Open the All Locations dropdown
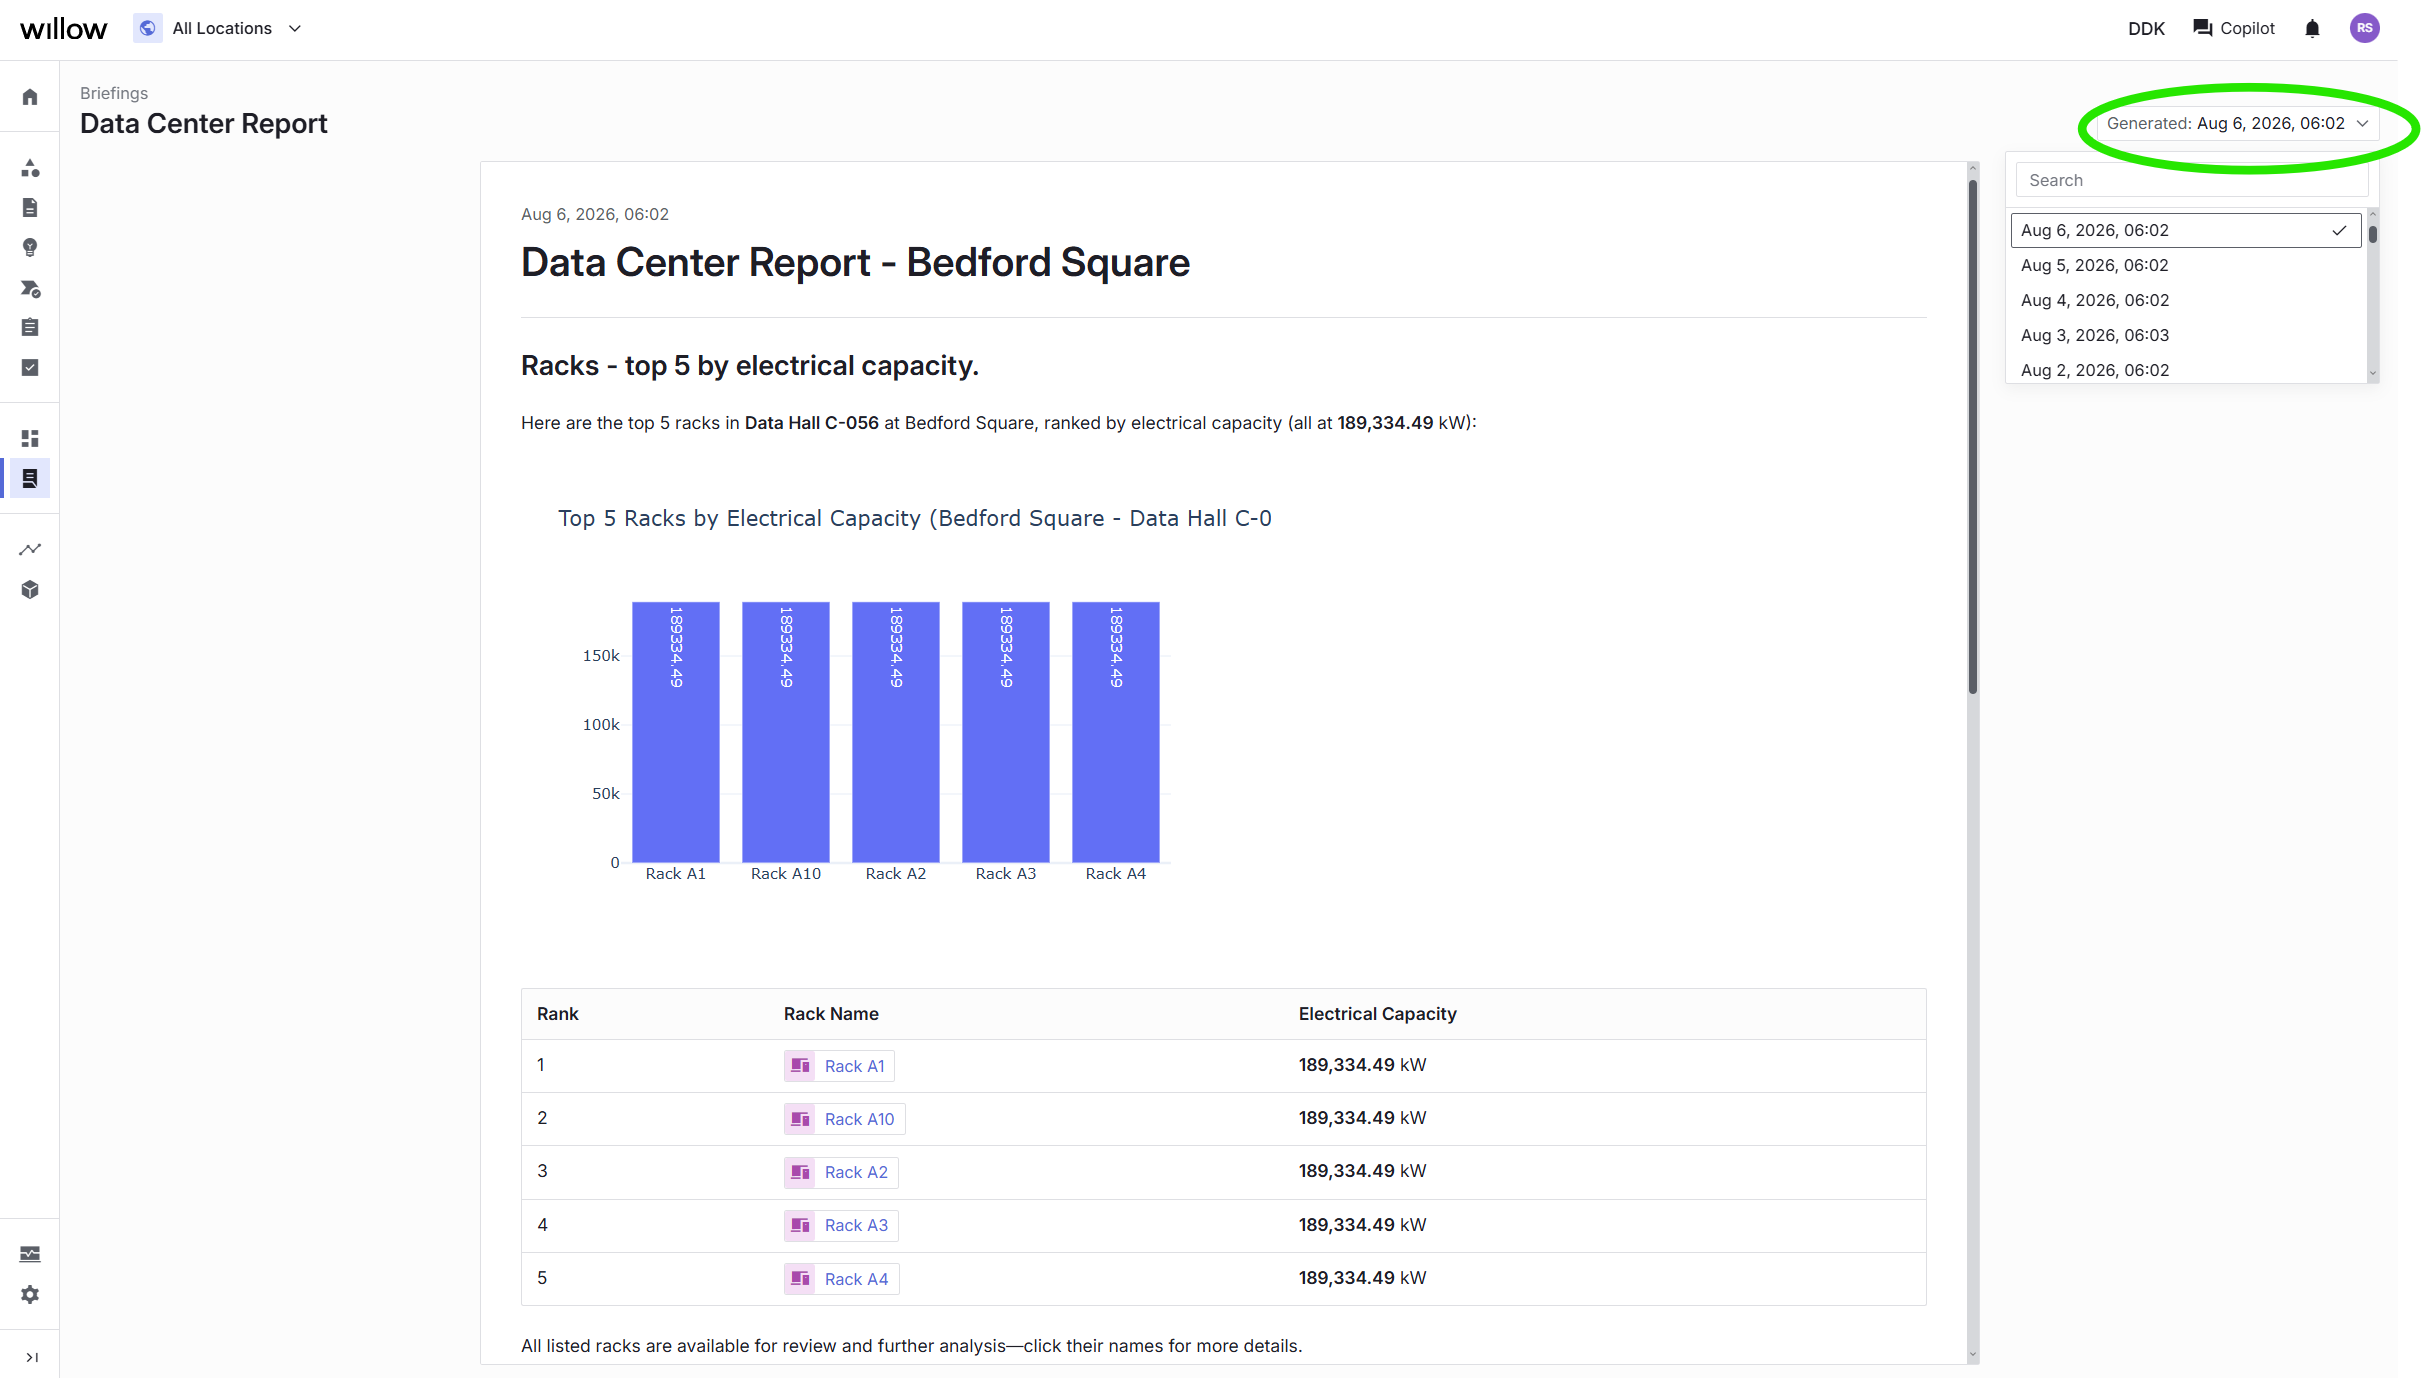 (x=218, y=28)
